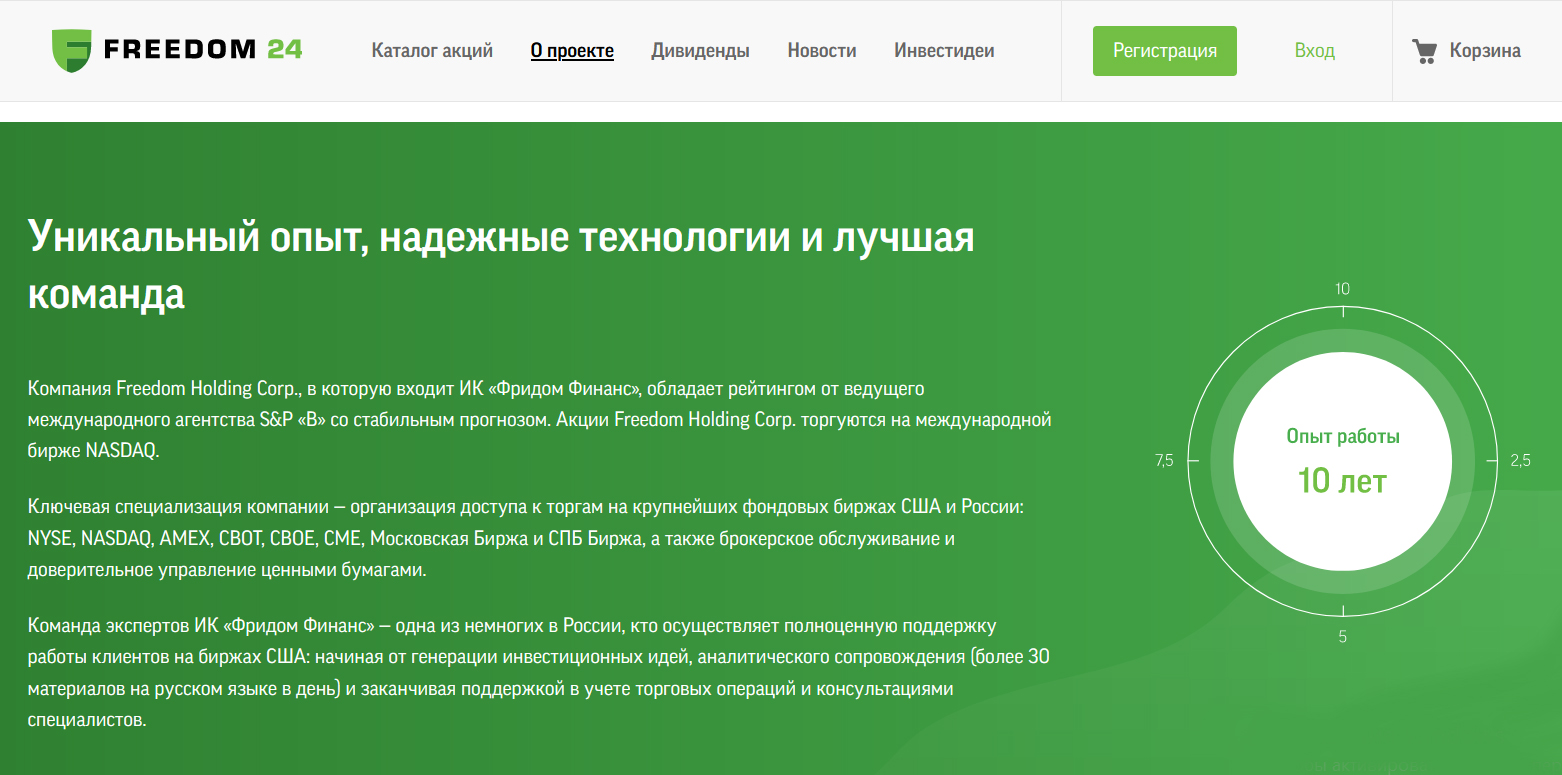Open the Новости page
Image resolution: width=1562 pixels, height=775 pixels.
pos(821,51)
